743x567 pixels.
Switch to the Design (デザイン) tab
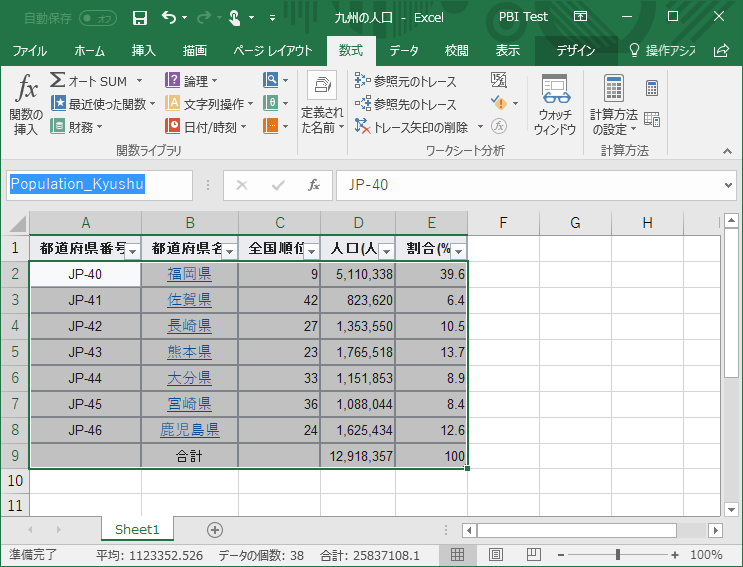click(576, 50)
